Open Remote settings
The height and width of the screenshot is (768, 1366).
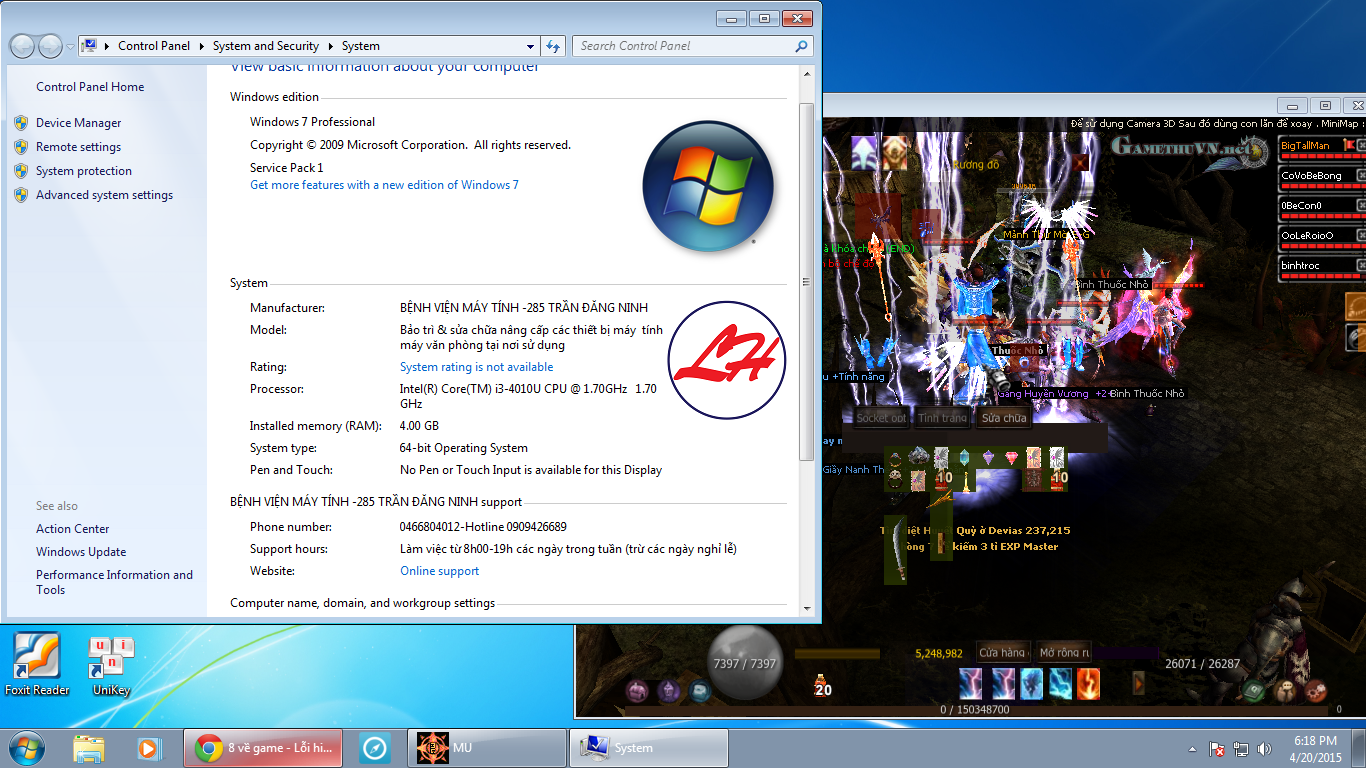(78, 147)
